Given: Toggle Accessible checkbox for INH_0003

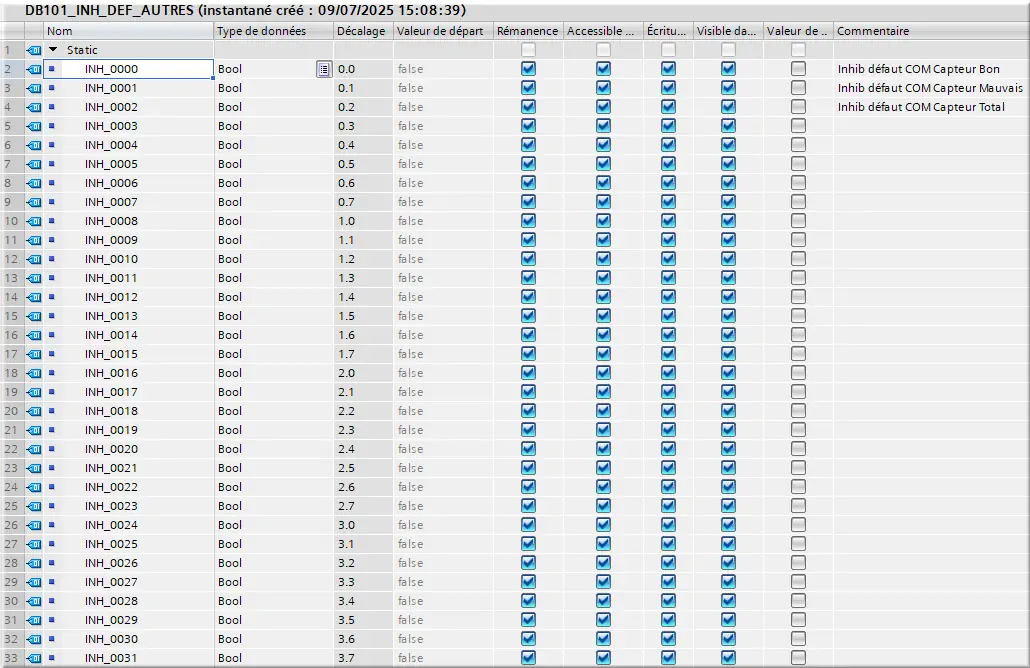Looking at the screenshot, I should [603, 125].
